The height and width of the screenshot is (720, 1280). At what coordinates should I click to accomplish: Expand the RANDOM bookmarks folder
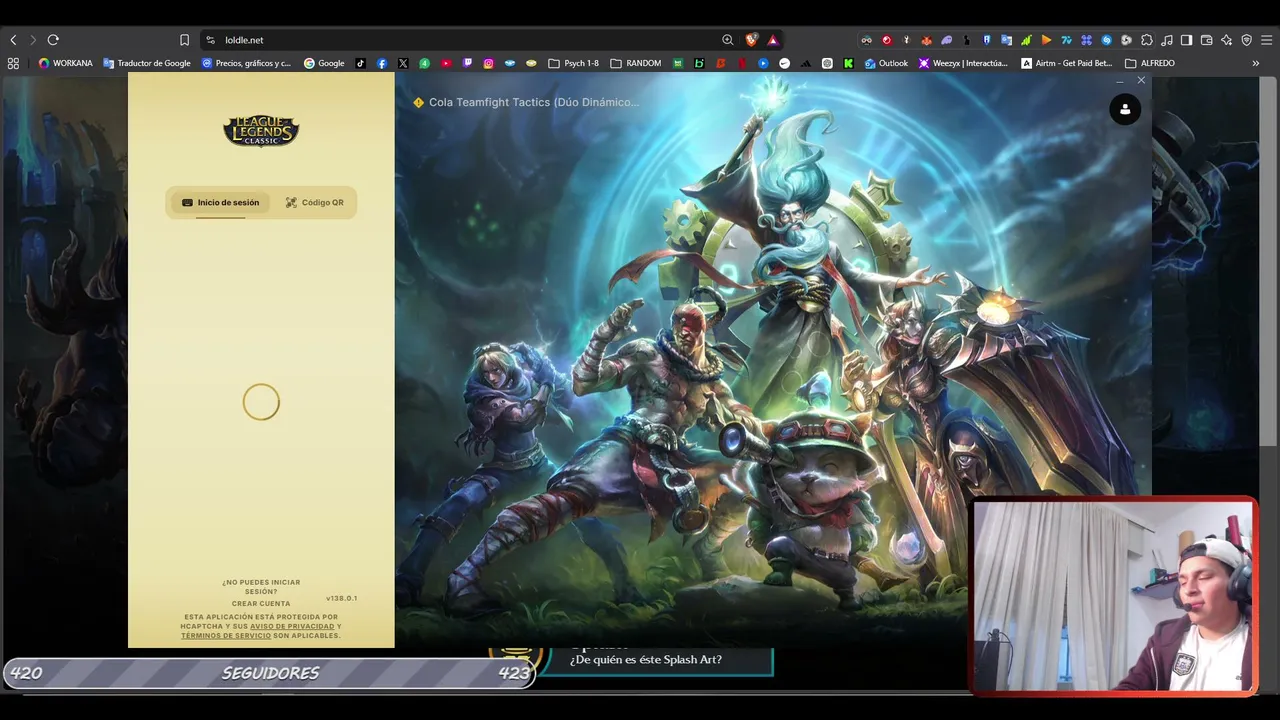click(x=636, y=63)
